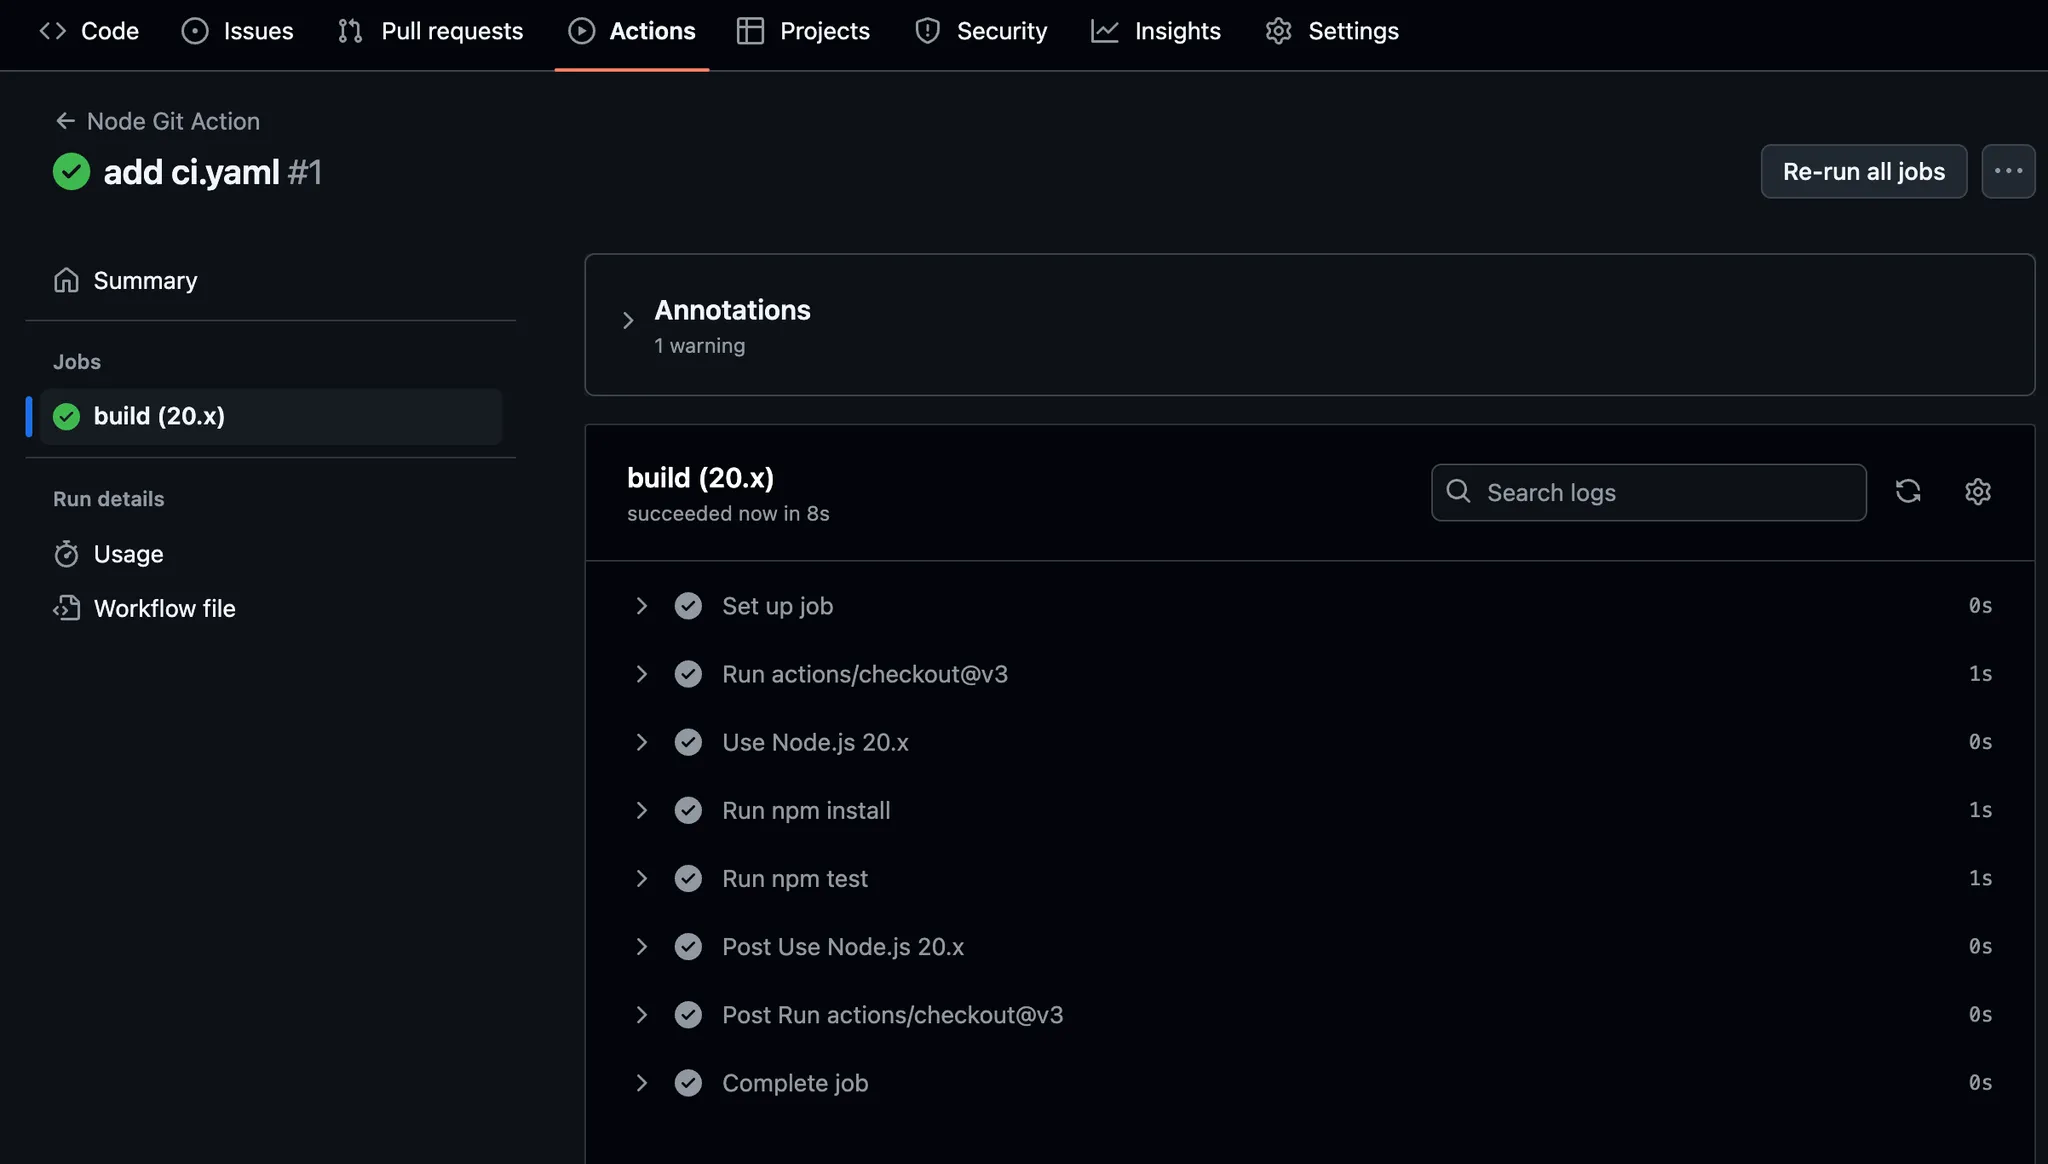Open the log settings gear
The image size is (2048, 1164).
(1977, 491)
